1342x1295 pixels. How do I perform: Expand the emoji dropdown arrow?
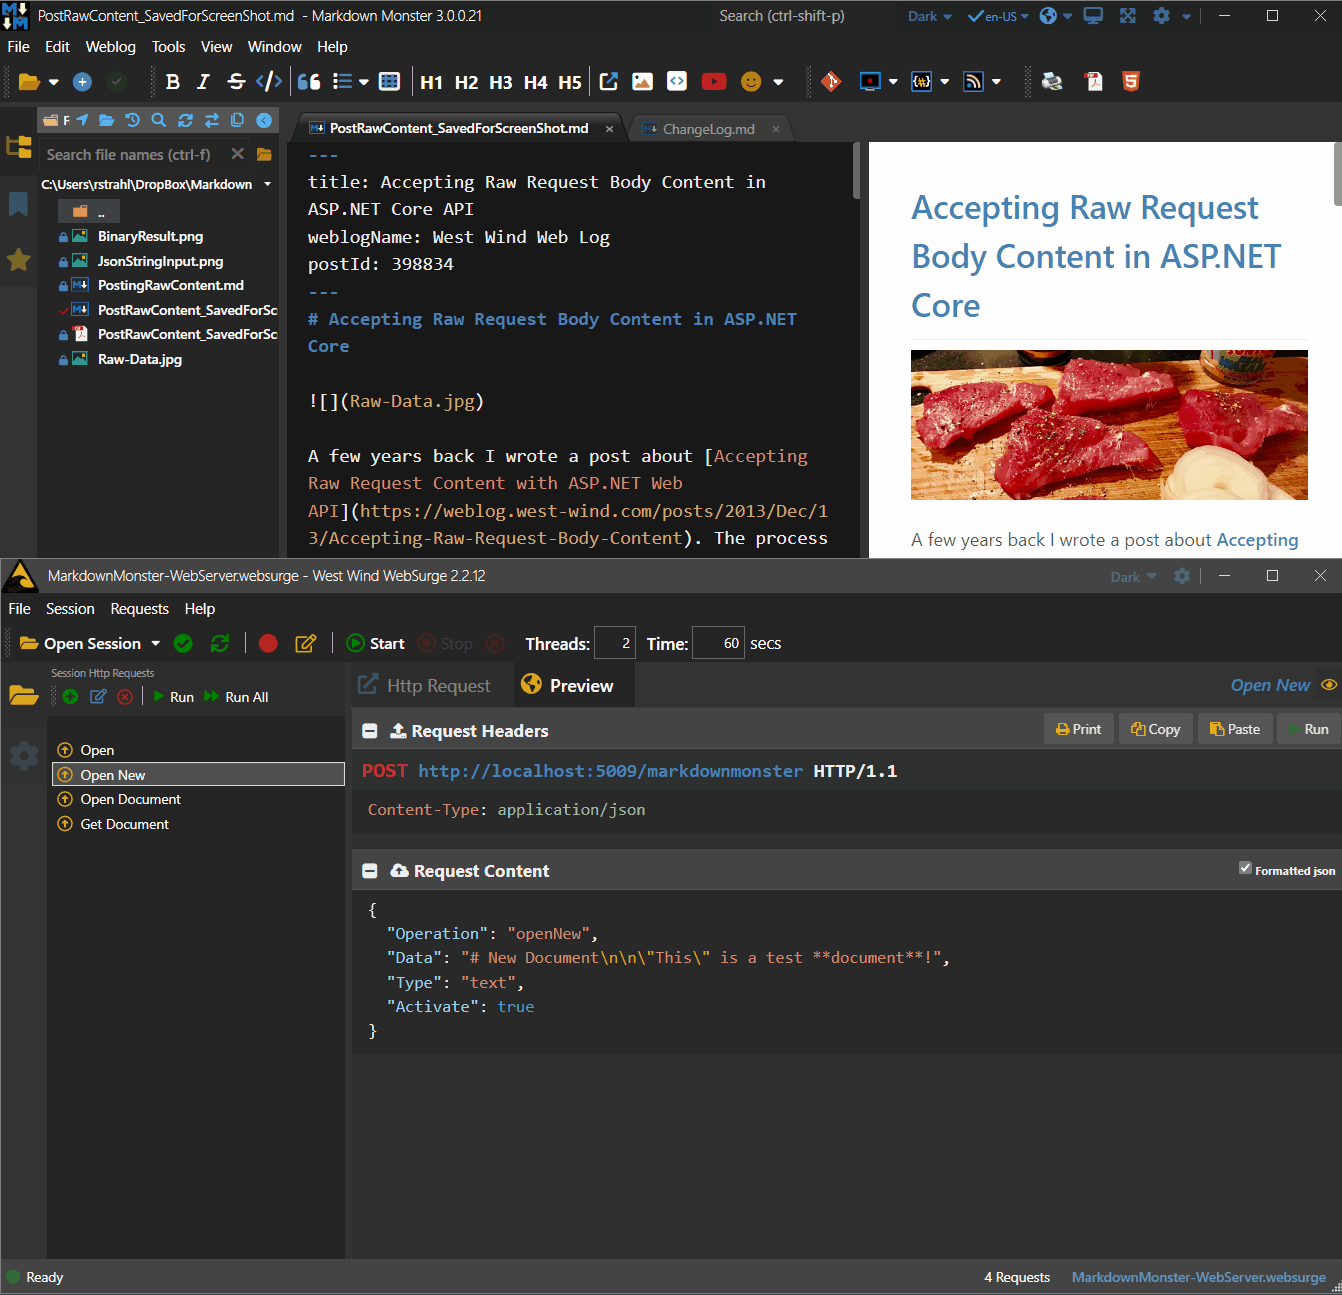[778, 82]
